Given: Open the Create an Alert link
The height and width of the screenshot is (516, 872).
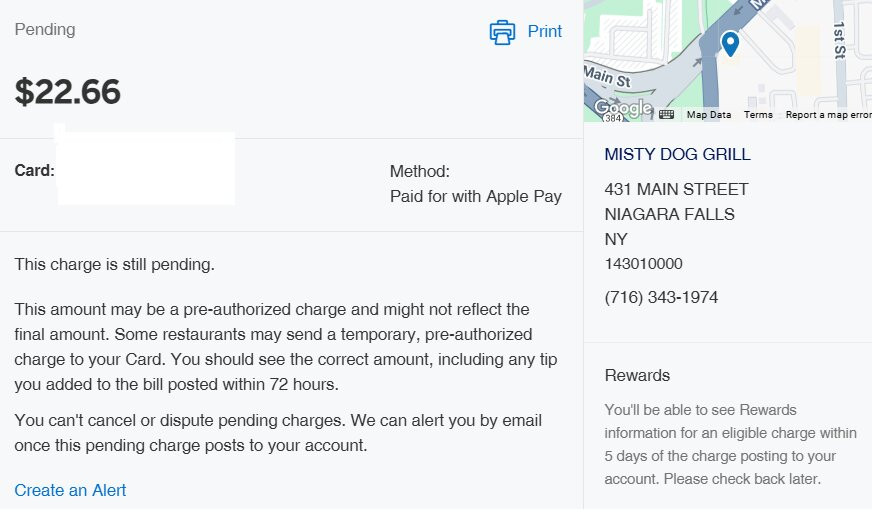Looking at the screenshot, I should coord(70,490).
